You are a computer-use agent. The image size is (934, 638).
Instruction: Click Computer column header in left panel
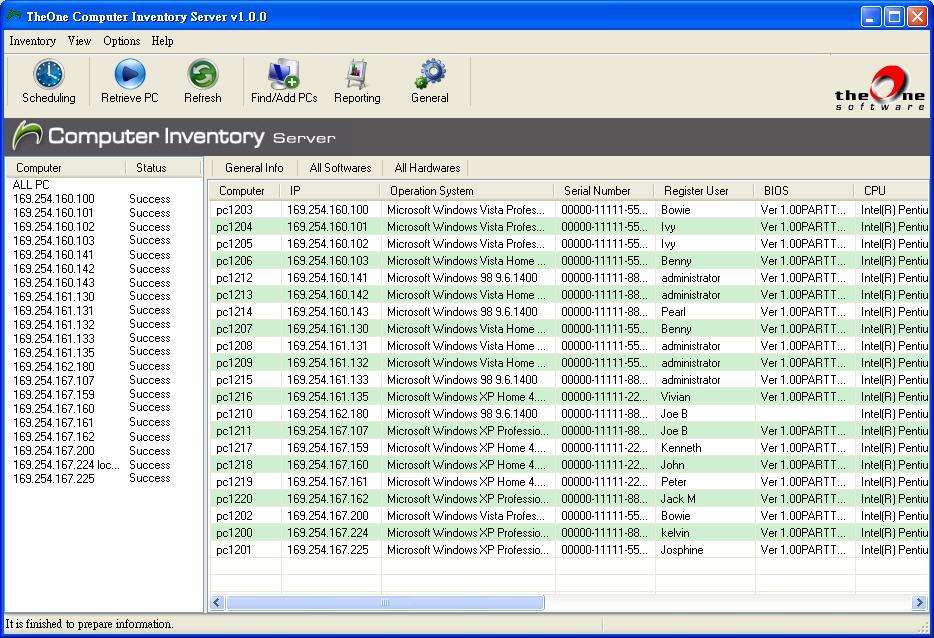tap(66, 168)
